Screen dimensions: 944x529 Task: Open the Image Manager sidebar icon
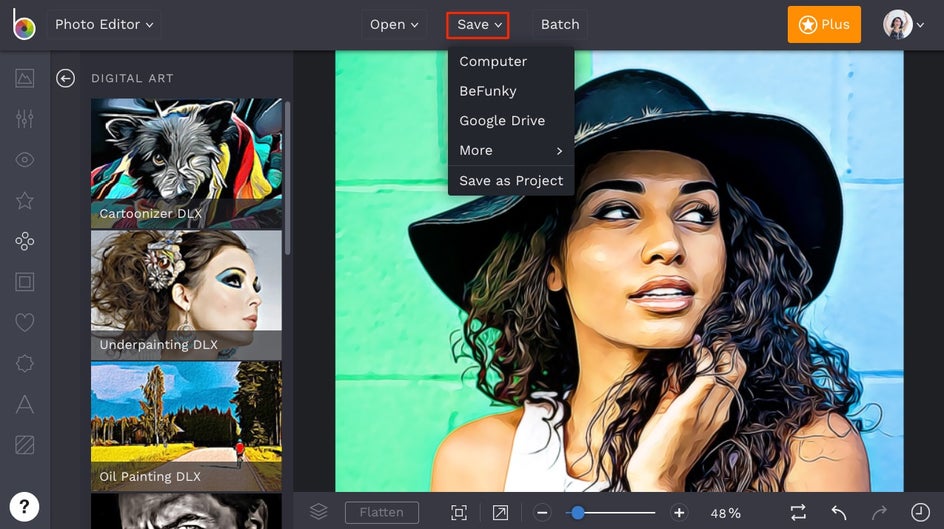click(x=25, y=78)
